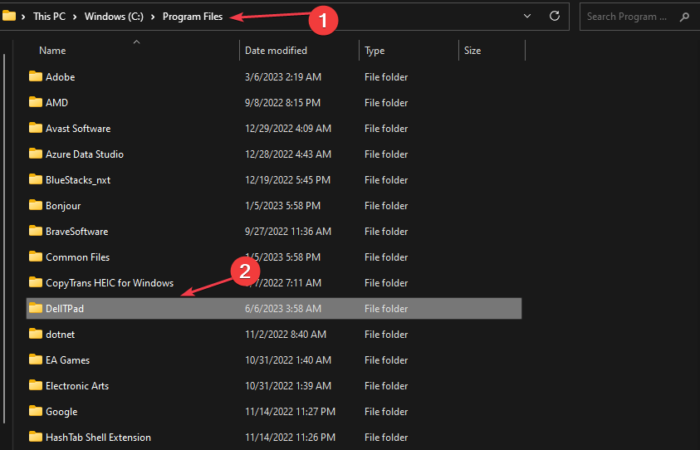
Task: Click the Azure Data Studio folder icon
Action: [x=35, y=154]
